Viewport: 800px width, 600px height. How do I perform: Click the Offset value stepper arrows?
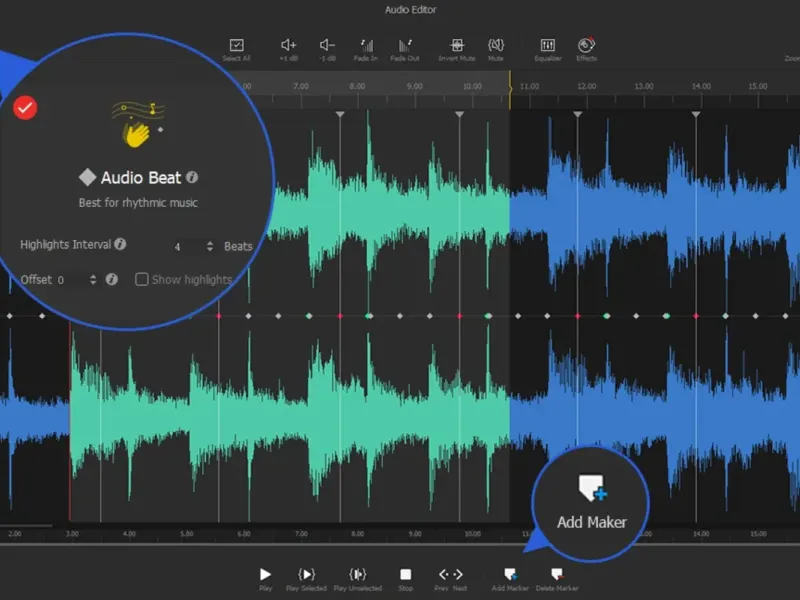93,280
